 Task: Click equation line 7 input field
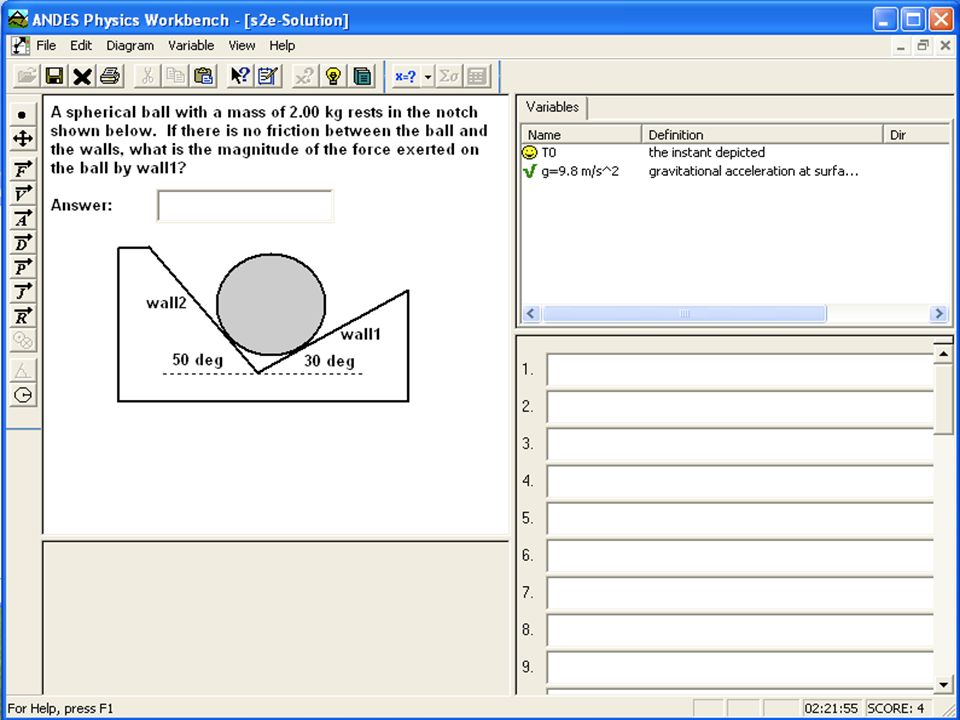[x=740, y=593]
